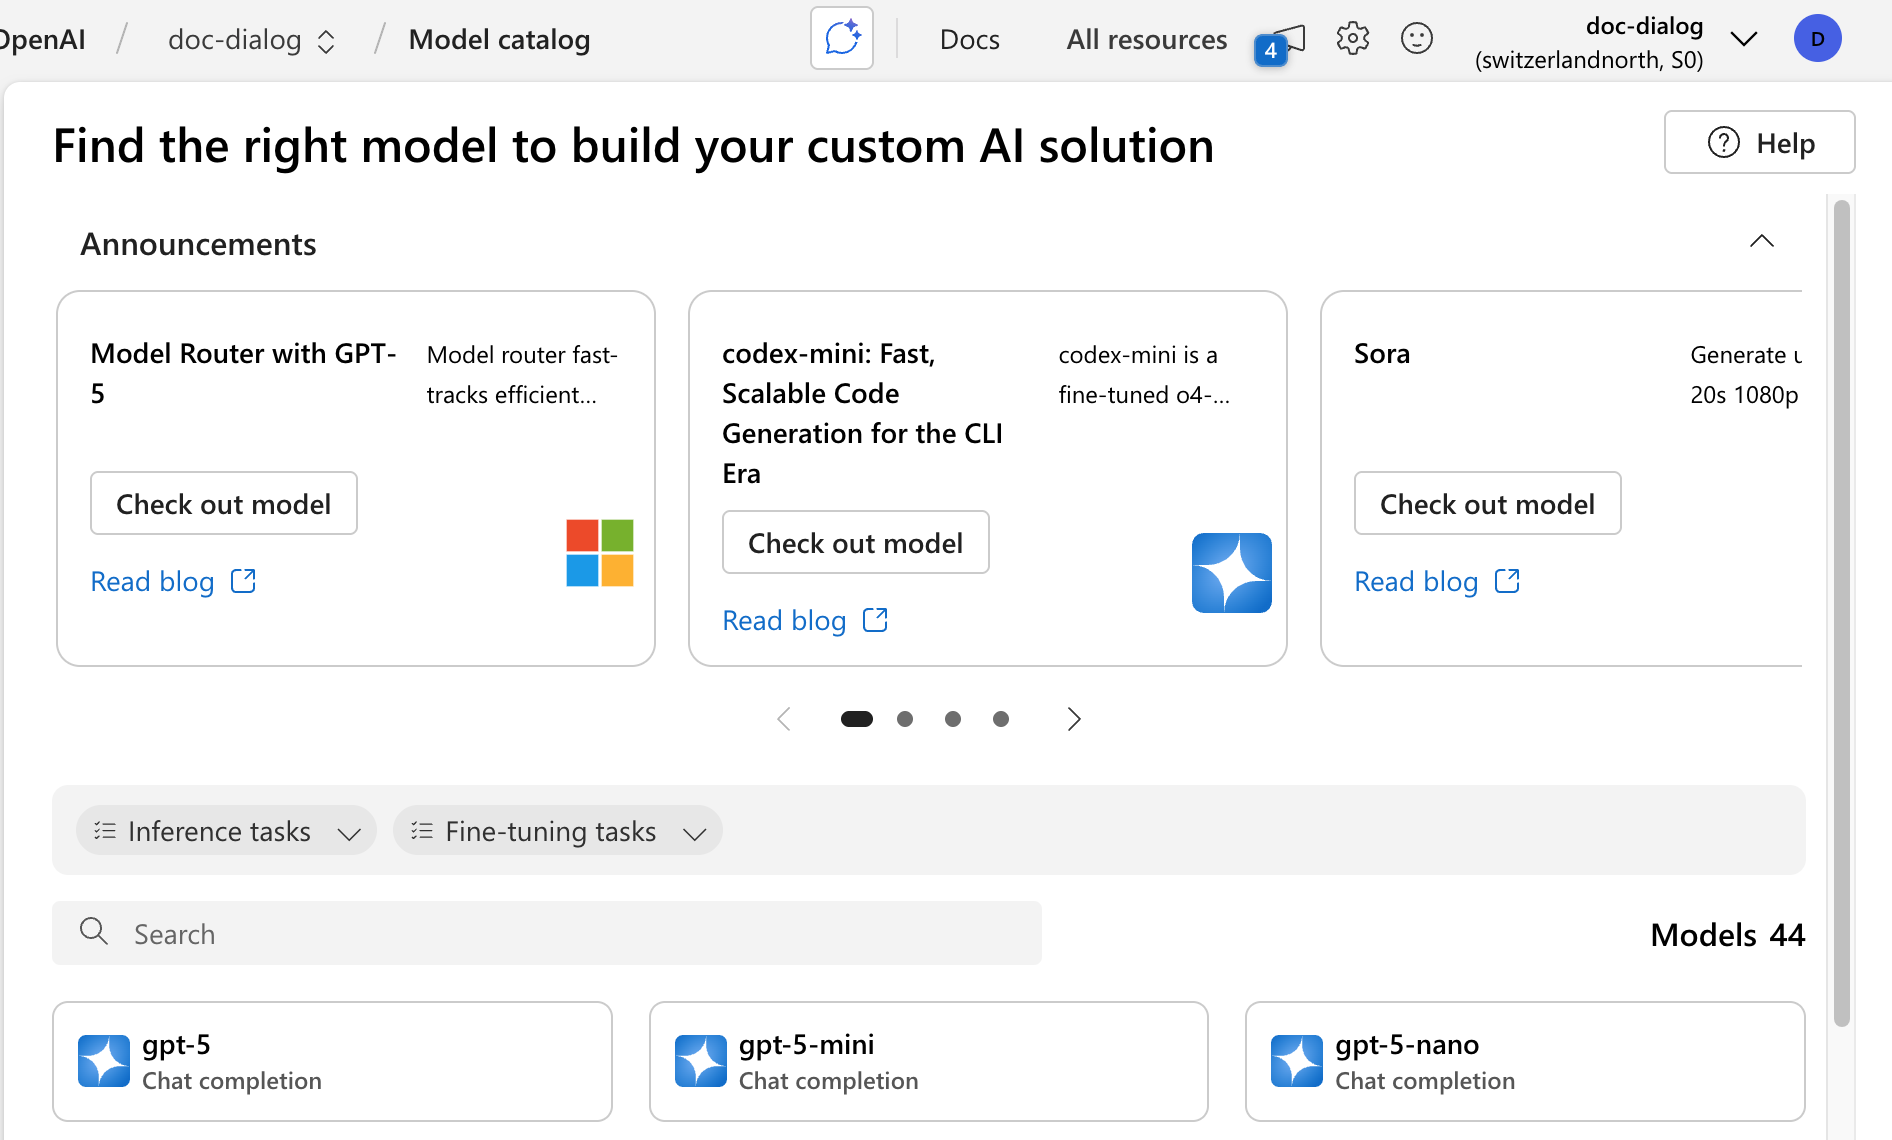Click the Model catalog breadcrumb
The height and width of the screenshot is (1140, 1892).
[x=499, y=40]
